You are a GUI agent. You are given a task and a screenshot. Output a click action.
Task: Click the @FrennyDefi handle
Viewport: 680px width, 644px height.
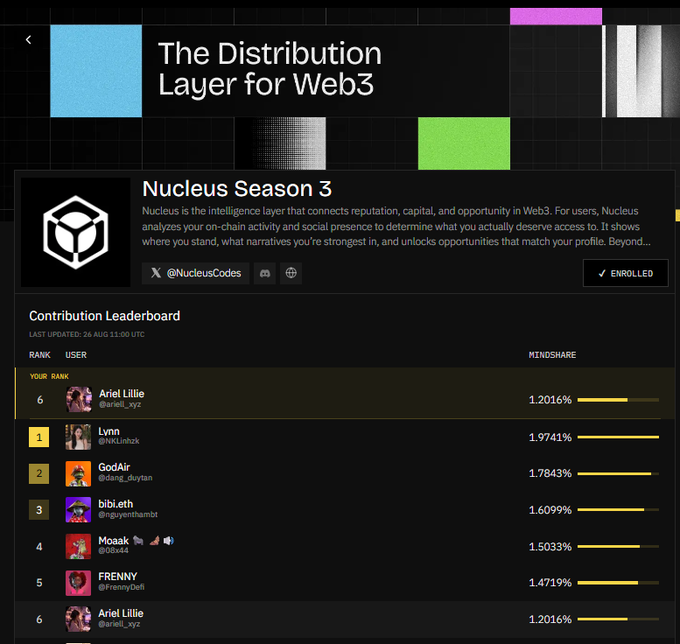pos(121,587)
